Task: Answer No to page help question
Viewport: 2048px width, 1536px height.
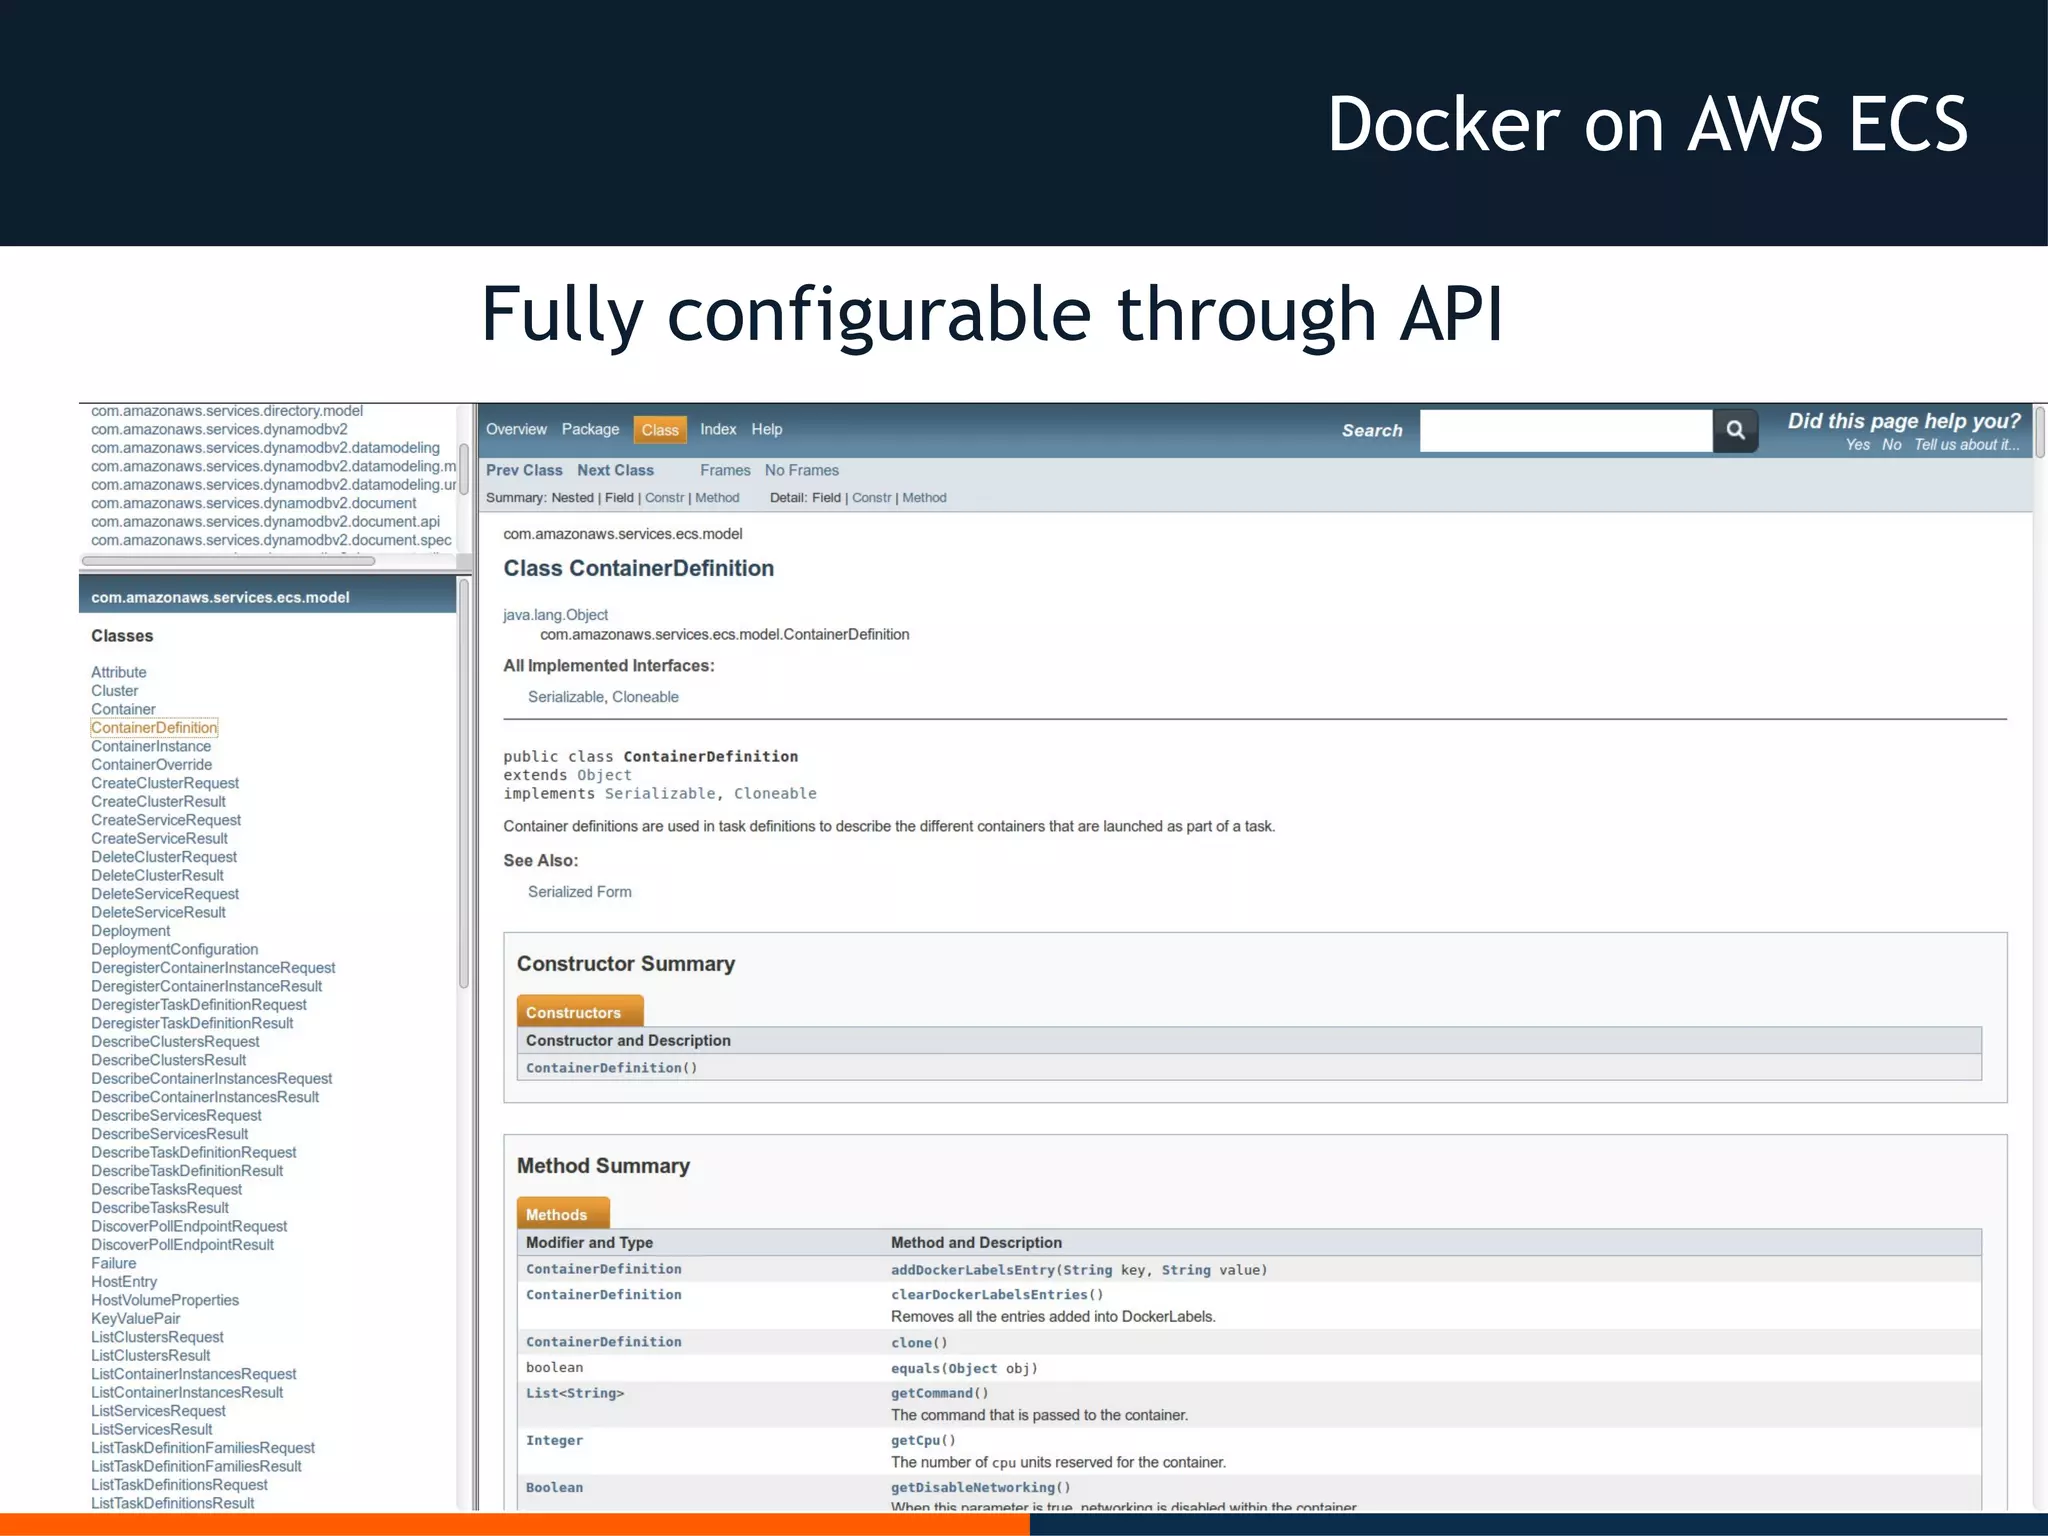Action: pos(1892,445)
